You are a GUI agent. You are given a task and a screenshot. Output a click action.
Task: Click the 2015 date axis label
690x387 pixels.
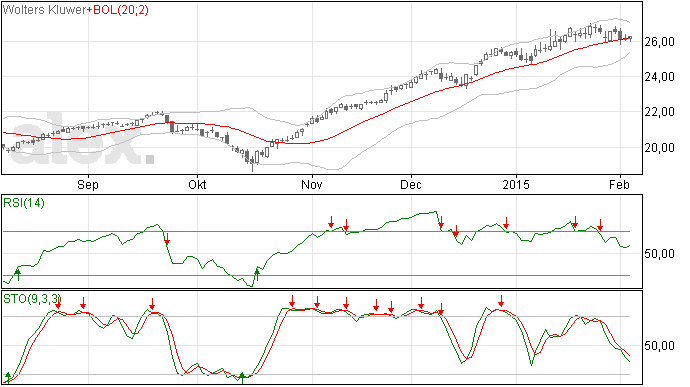point(516,184)
